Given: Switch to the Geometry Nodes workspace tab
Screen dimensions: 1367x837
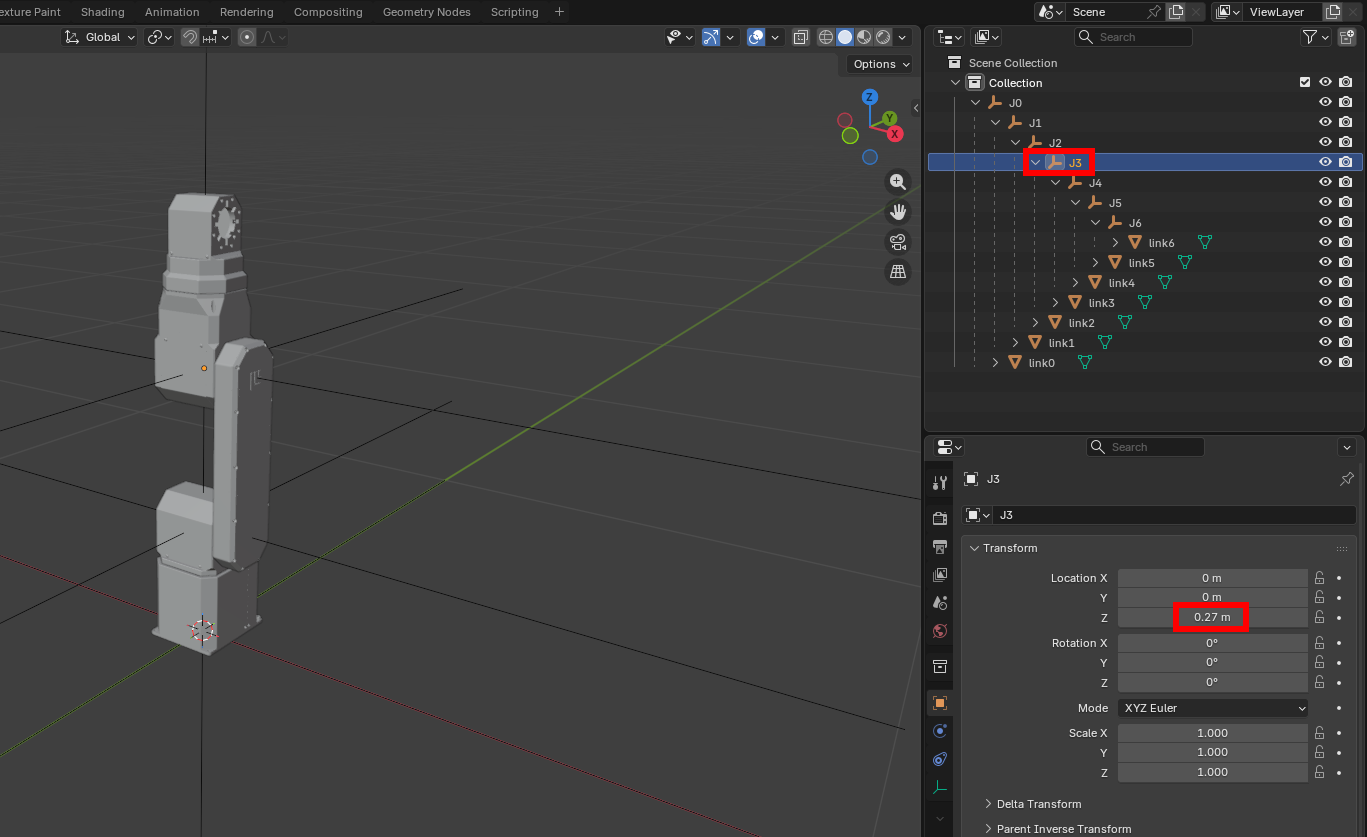Looking at the screenshot, I should click(428, 12).
